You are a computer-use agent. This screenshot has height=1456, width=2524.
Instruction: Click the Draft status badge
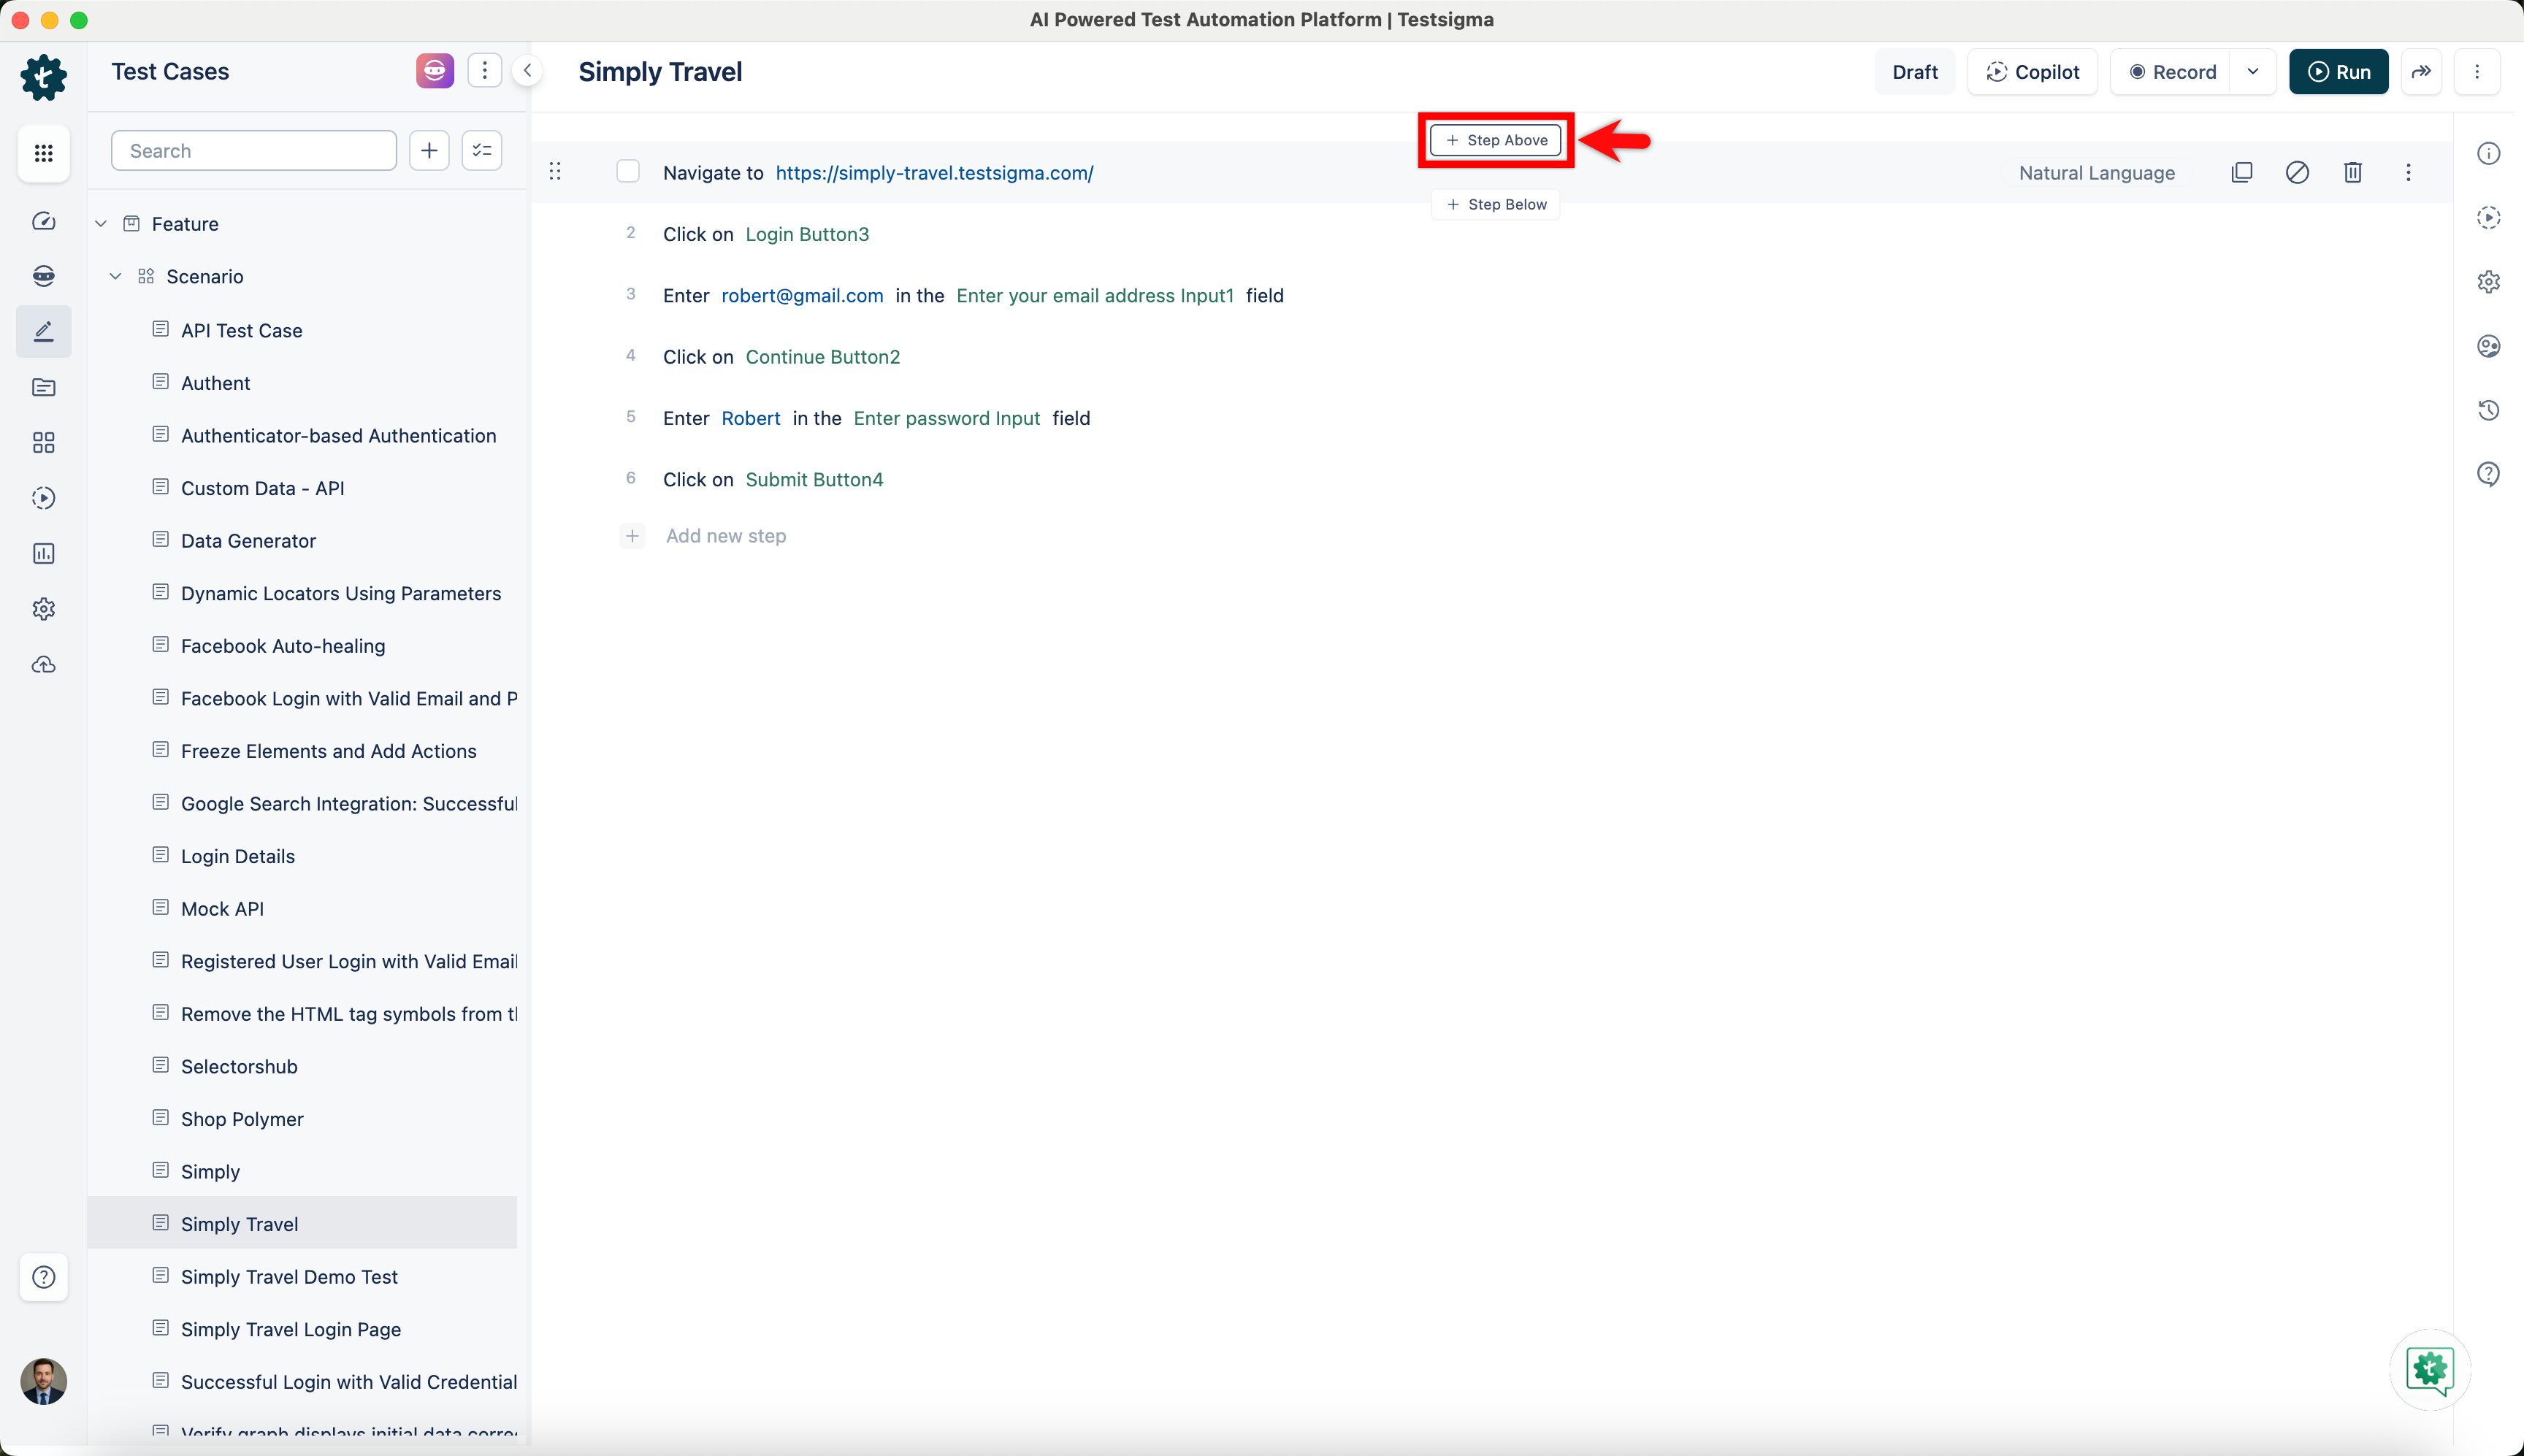[x=1915, y=72]
